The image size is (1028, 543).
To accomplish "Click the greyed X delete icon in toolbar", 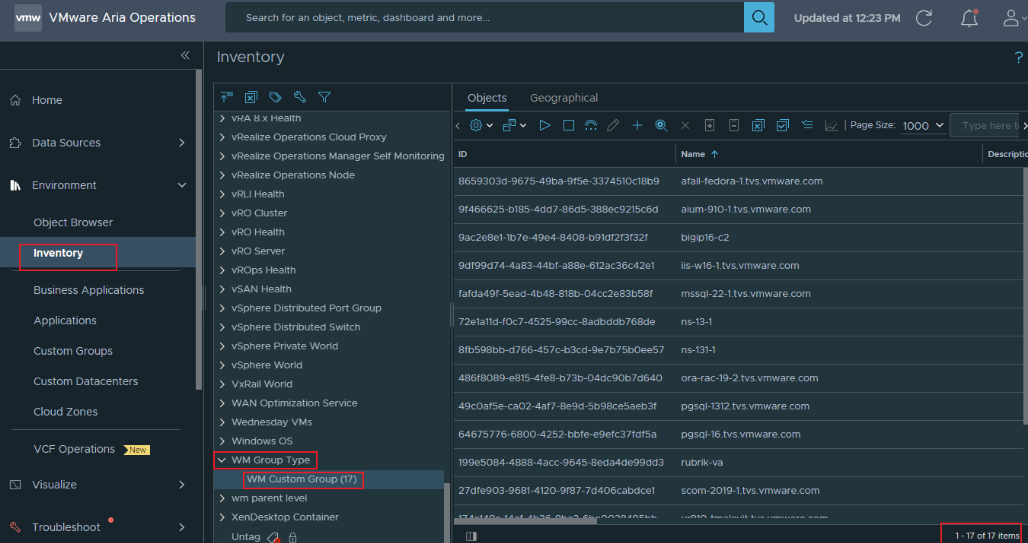I will point(685,125).
